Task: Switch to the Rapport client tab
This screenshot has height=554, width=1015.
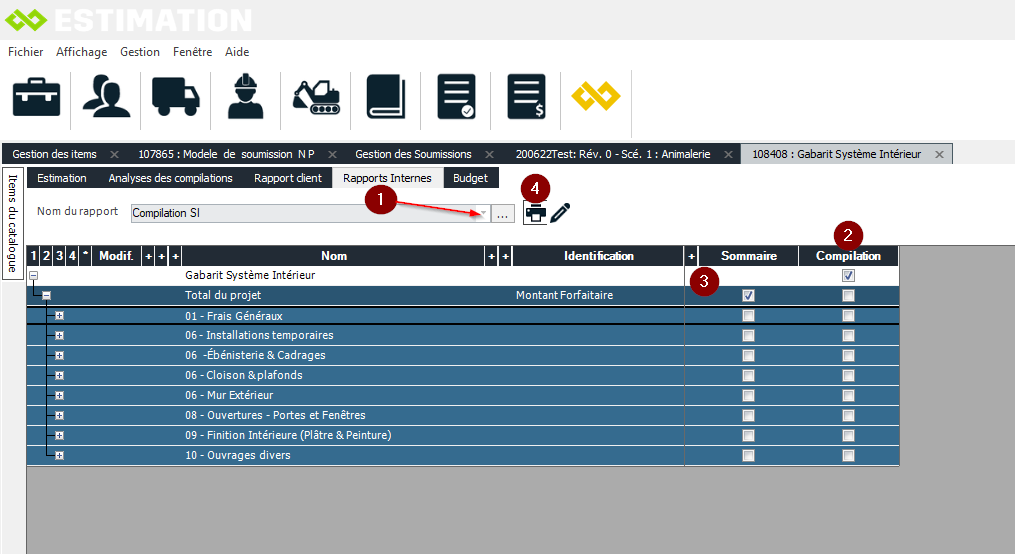Action: [x=287, y=178]
